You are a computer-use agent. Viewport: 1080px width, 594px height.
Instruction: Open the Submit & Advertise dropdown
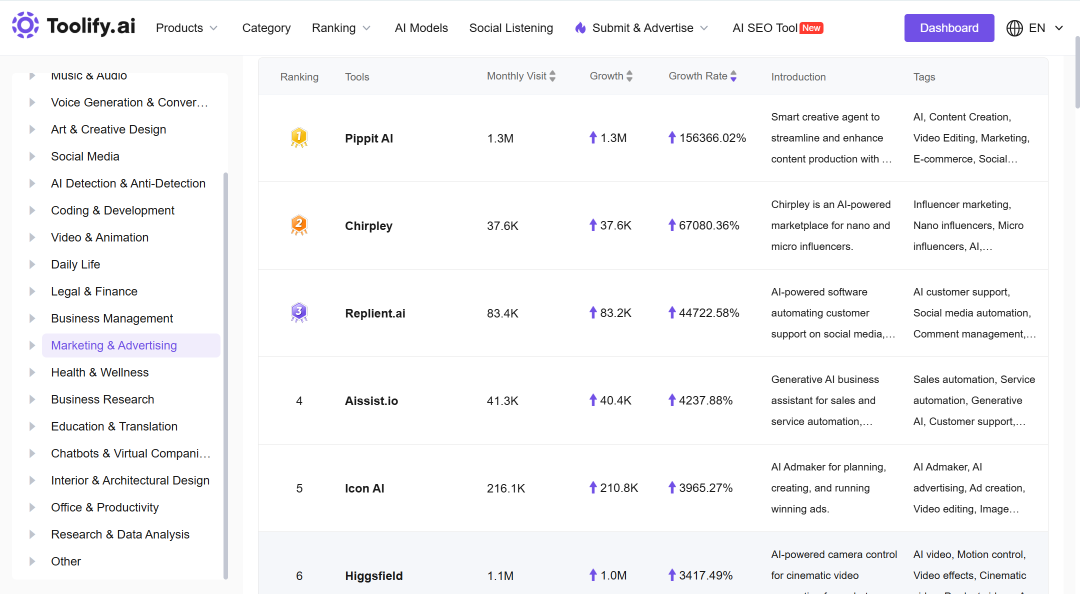pyautogui.click(x=642, y=28)
